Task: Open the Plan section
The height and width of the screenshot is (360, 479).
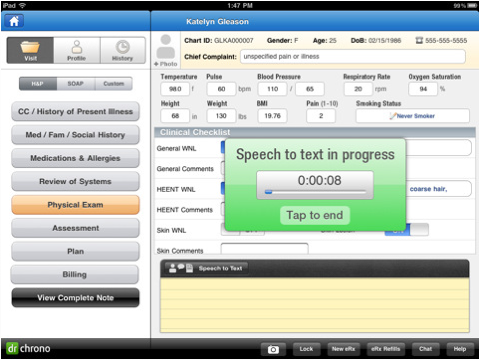Action: pos(75,251)
